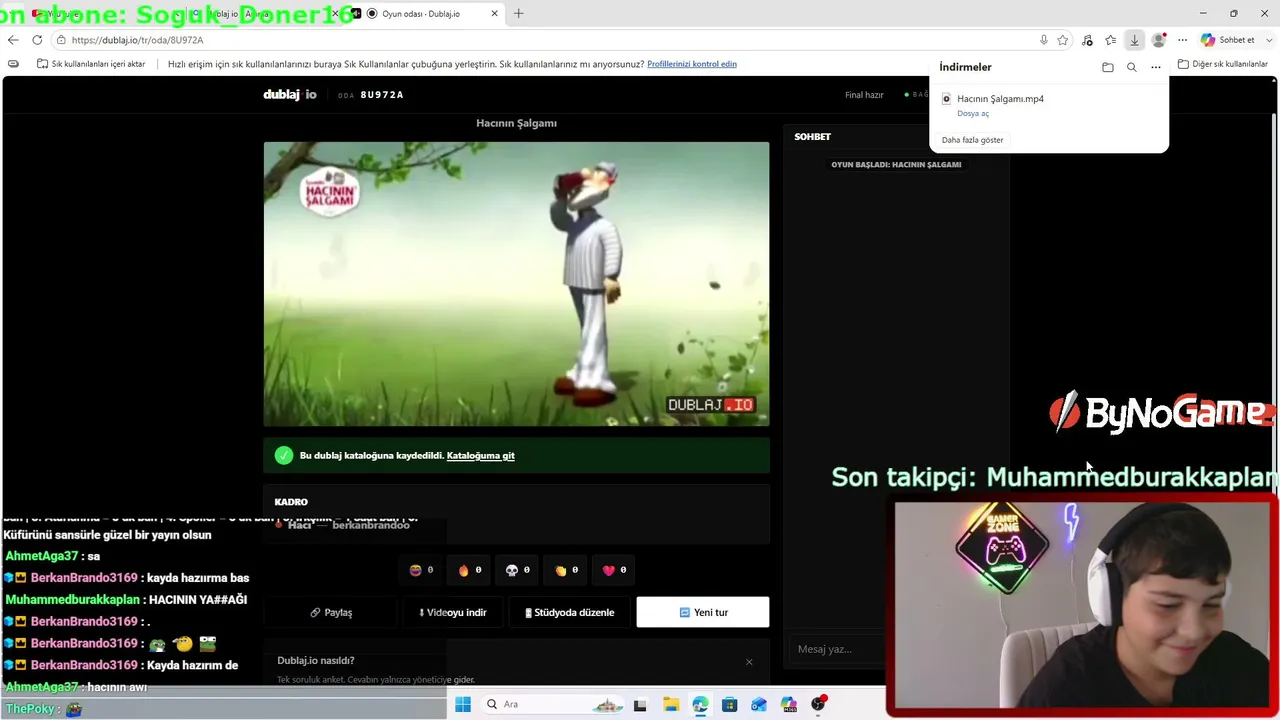
Task: Click the 'Paylaş' share button
Action: click(331, 612)
